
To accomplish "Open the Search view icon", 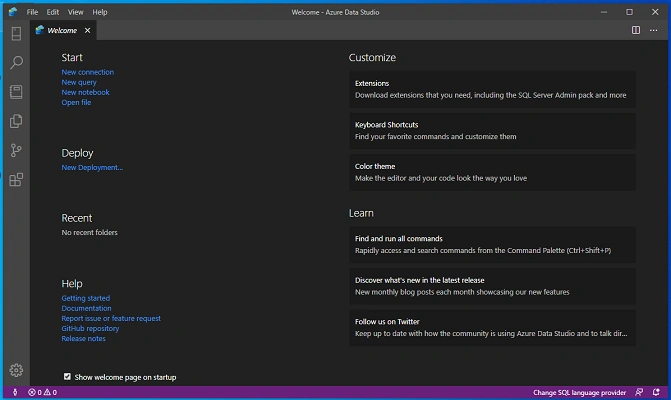I will coord(16,62).
